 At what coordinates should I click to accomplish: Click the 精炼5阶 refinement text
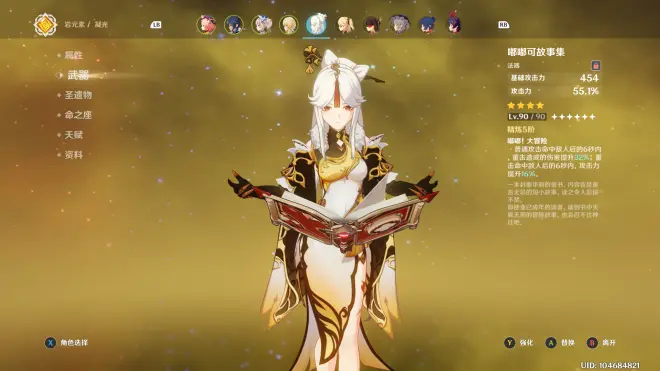pyautogui.click(x=521, y=129)
